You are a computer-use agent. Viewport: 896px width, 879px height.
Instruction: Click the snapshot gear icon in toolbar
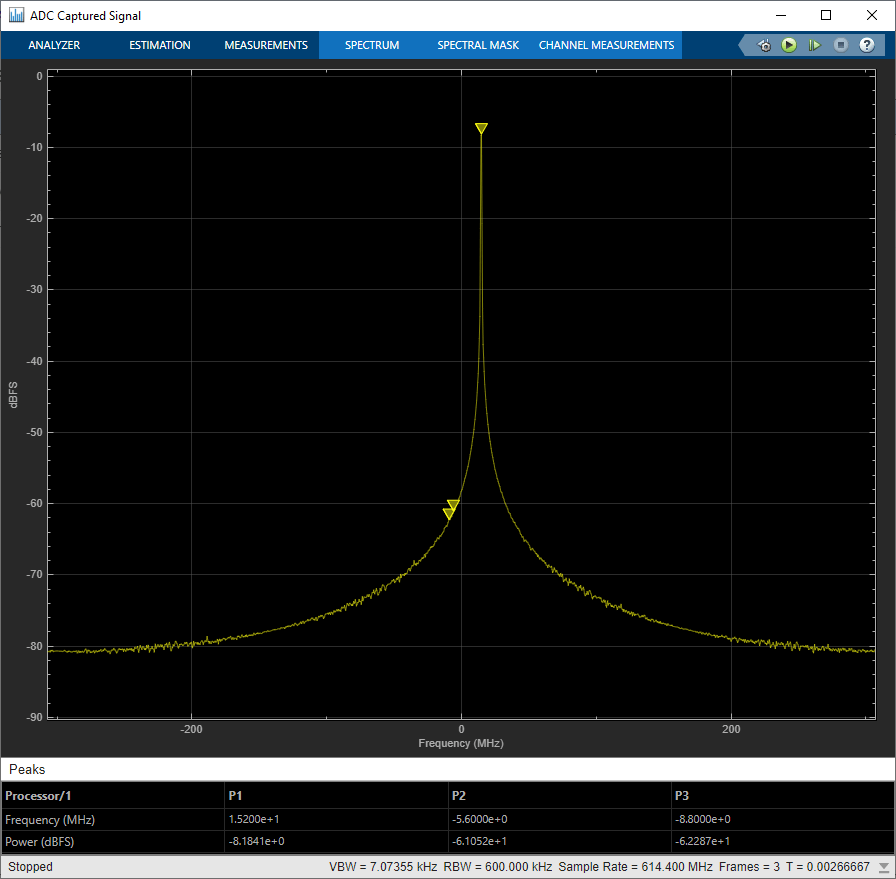click(x=764, y=45)
